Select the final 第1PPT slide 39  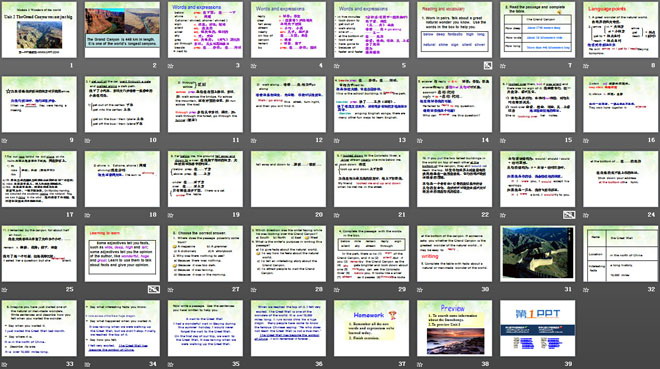tap(538, 328)
